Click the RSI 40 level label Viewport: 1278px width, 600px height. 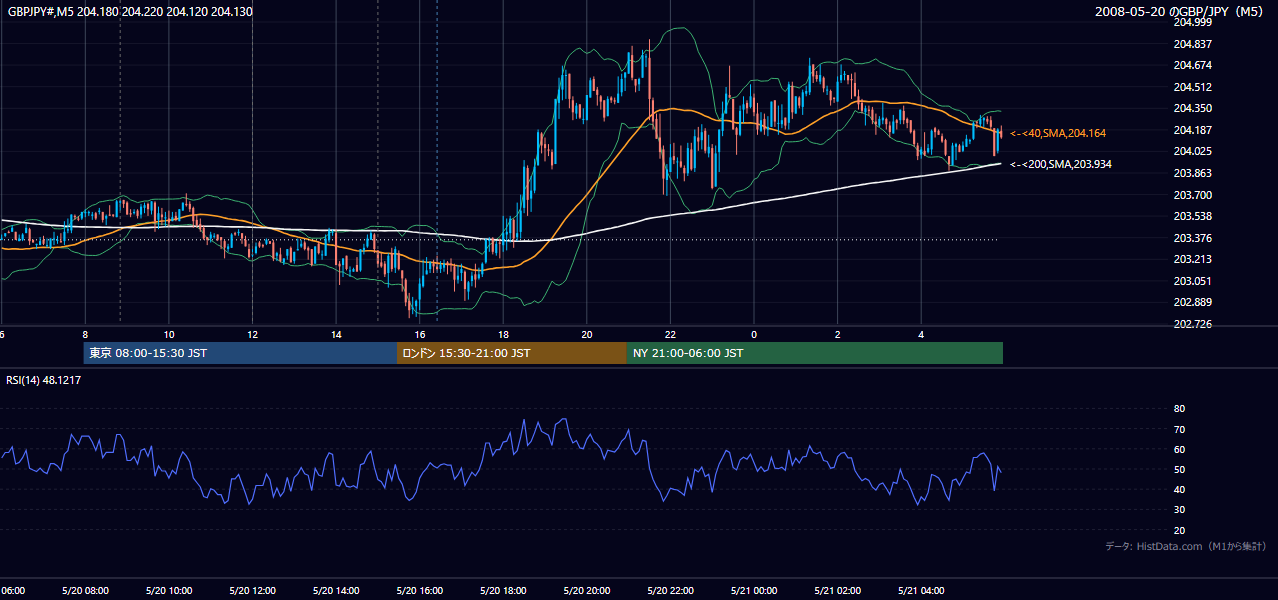click(1179, 489)
